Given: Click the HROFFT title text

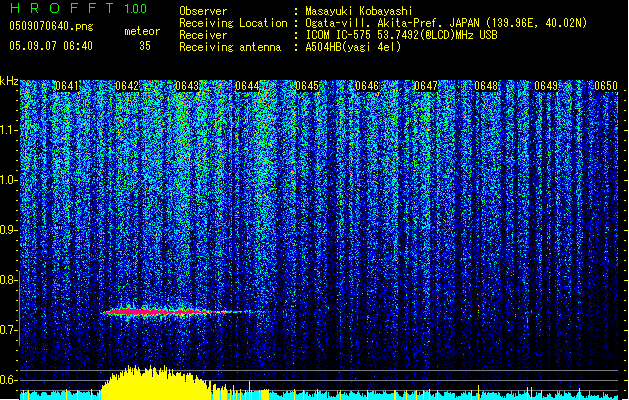Looking at the screenshot, I should (60, 9).
